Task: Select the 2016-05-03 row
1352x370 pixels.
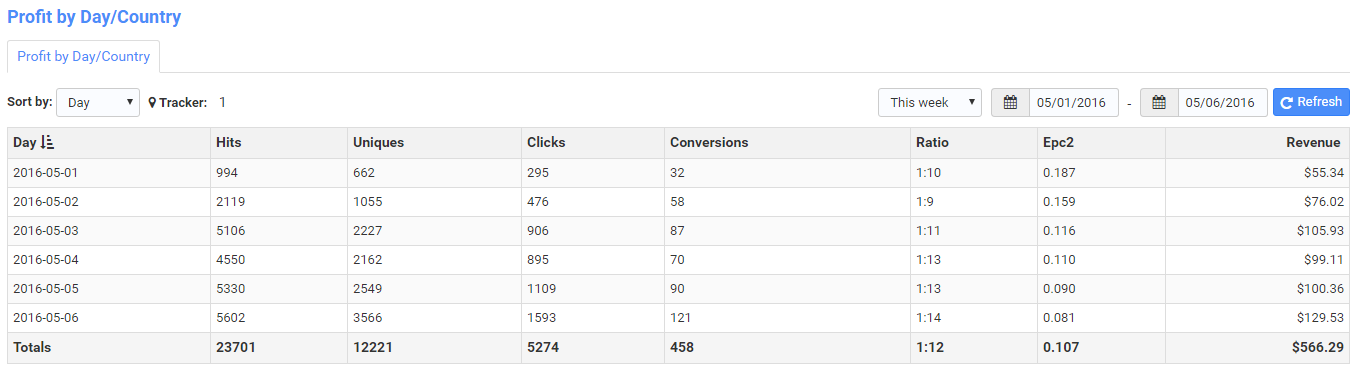Action: coord(678,231)
